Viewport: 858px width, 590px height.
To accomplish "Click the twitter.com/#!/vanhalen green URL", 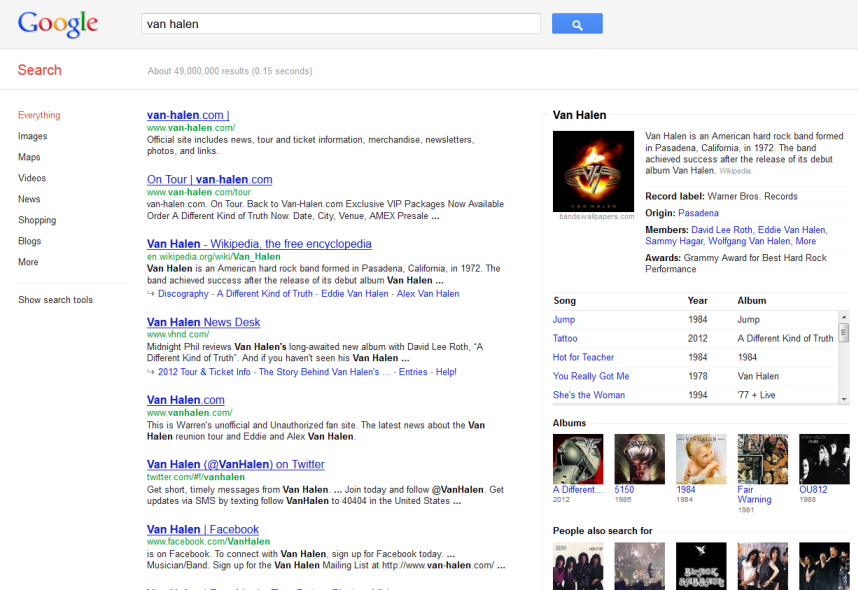I will click(195, 477).
